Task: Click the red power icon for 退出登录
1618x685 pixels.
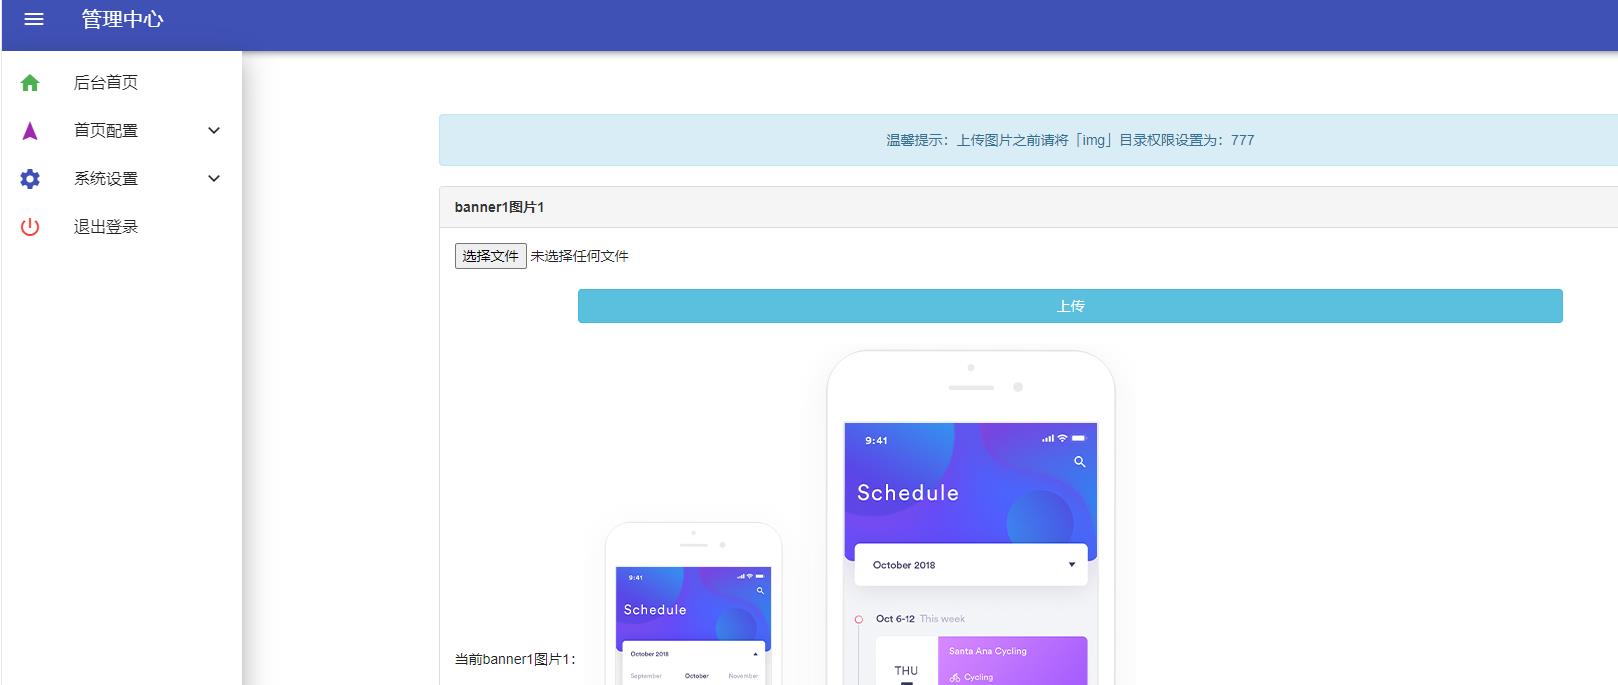Action: tap(30, 227)
